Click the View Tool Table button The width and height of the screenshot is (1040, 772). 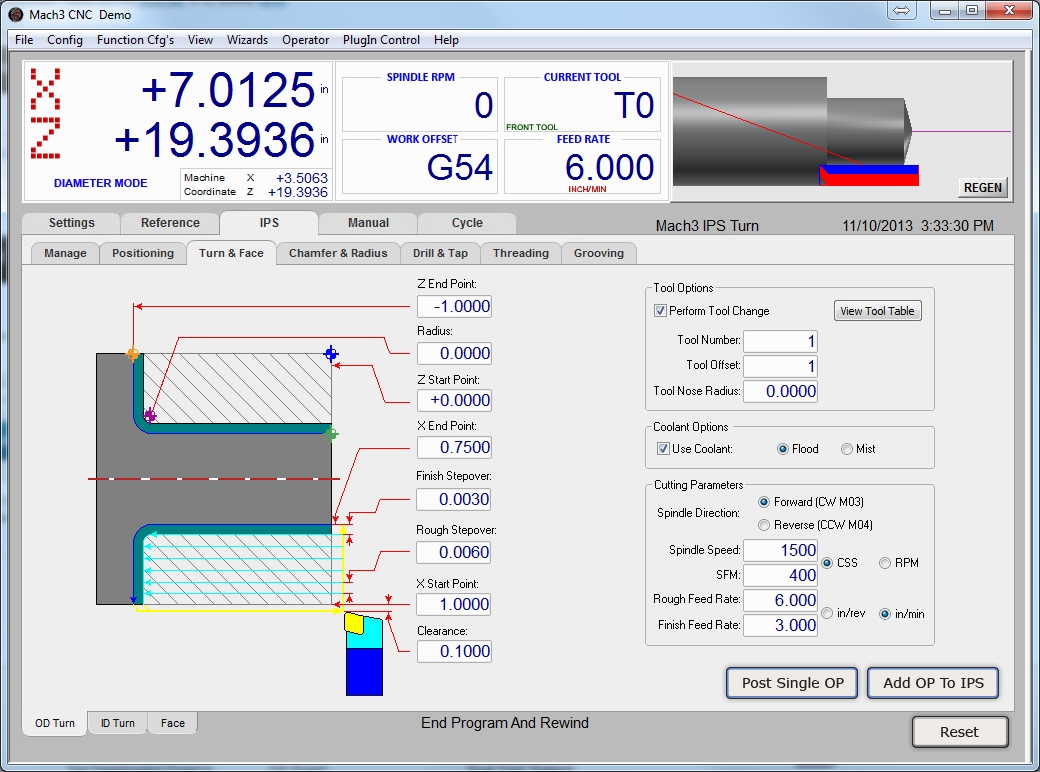point(877,311)
